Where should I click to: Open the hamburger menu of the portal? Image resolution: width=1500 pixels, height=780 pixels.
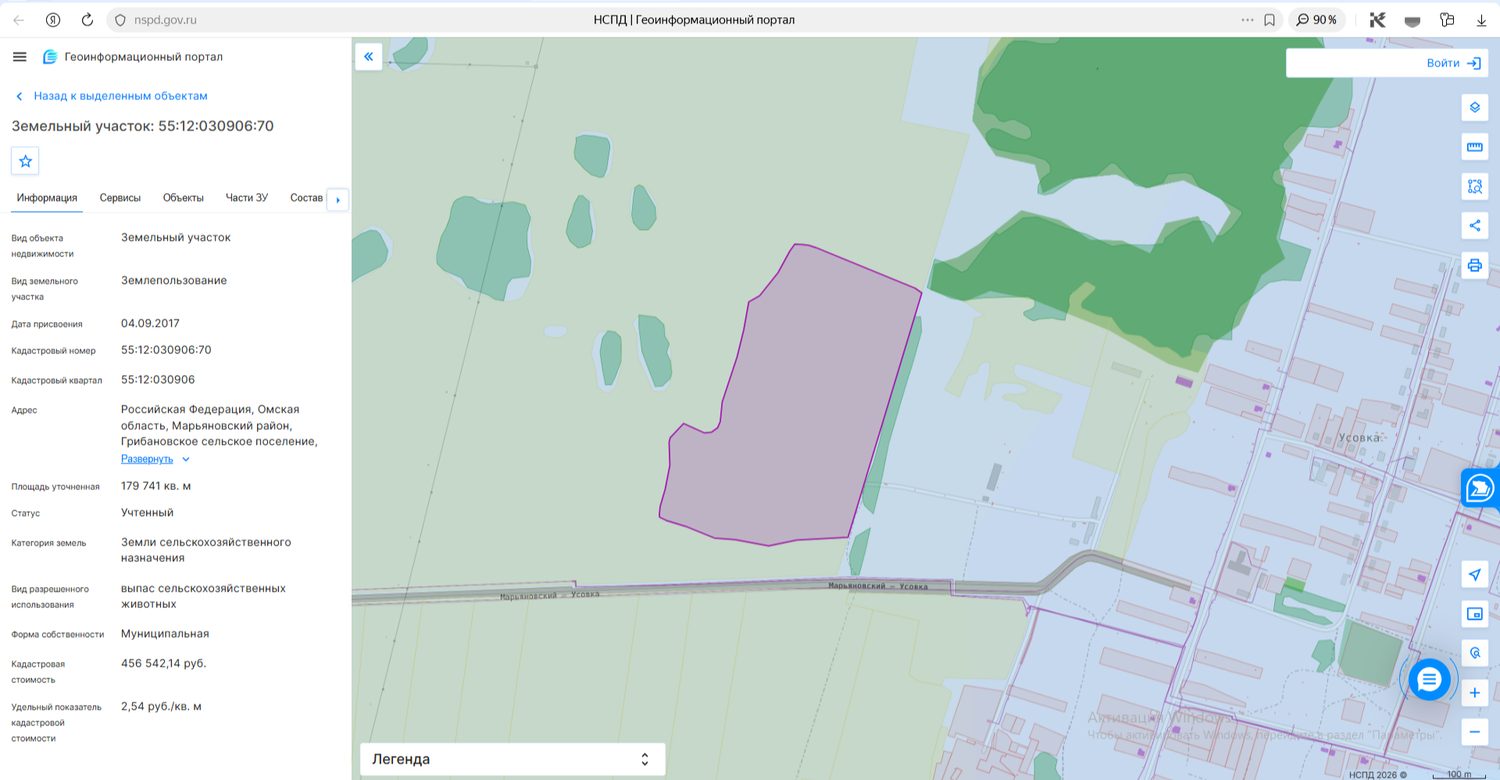coord(20,57)
